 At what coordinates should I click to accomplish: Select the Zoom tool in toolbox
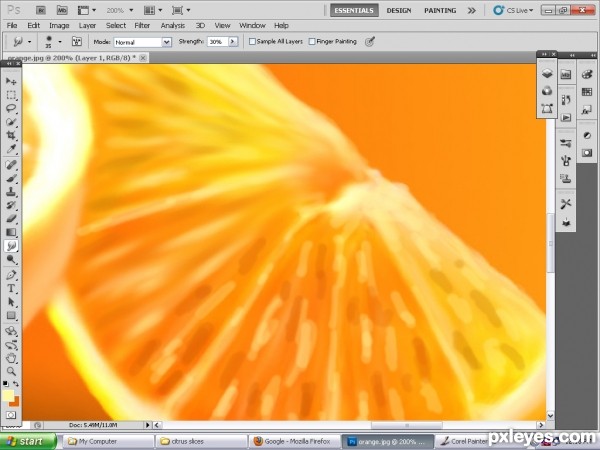pyautogui.click(x=11, y=371)
